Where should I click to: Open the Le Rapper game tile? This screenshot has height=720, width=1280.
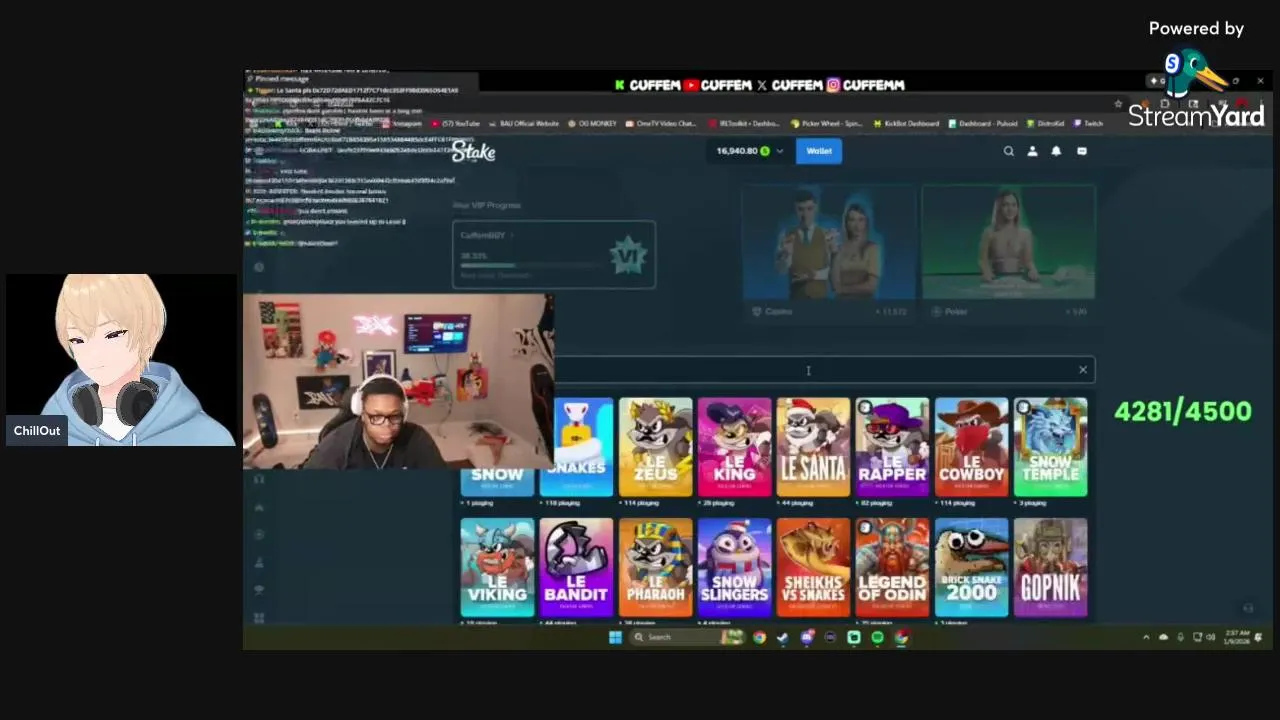pos(892,447)
